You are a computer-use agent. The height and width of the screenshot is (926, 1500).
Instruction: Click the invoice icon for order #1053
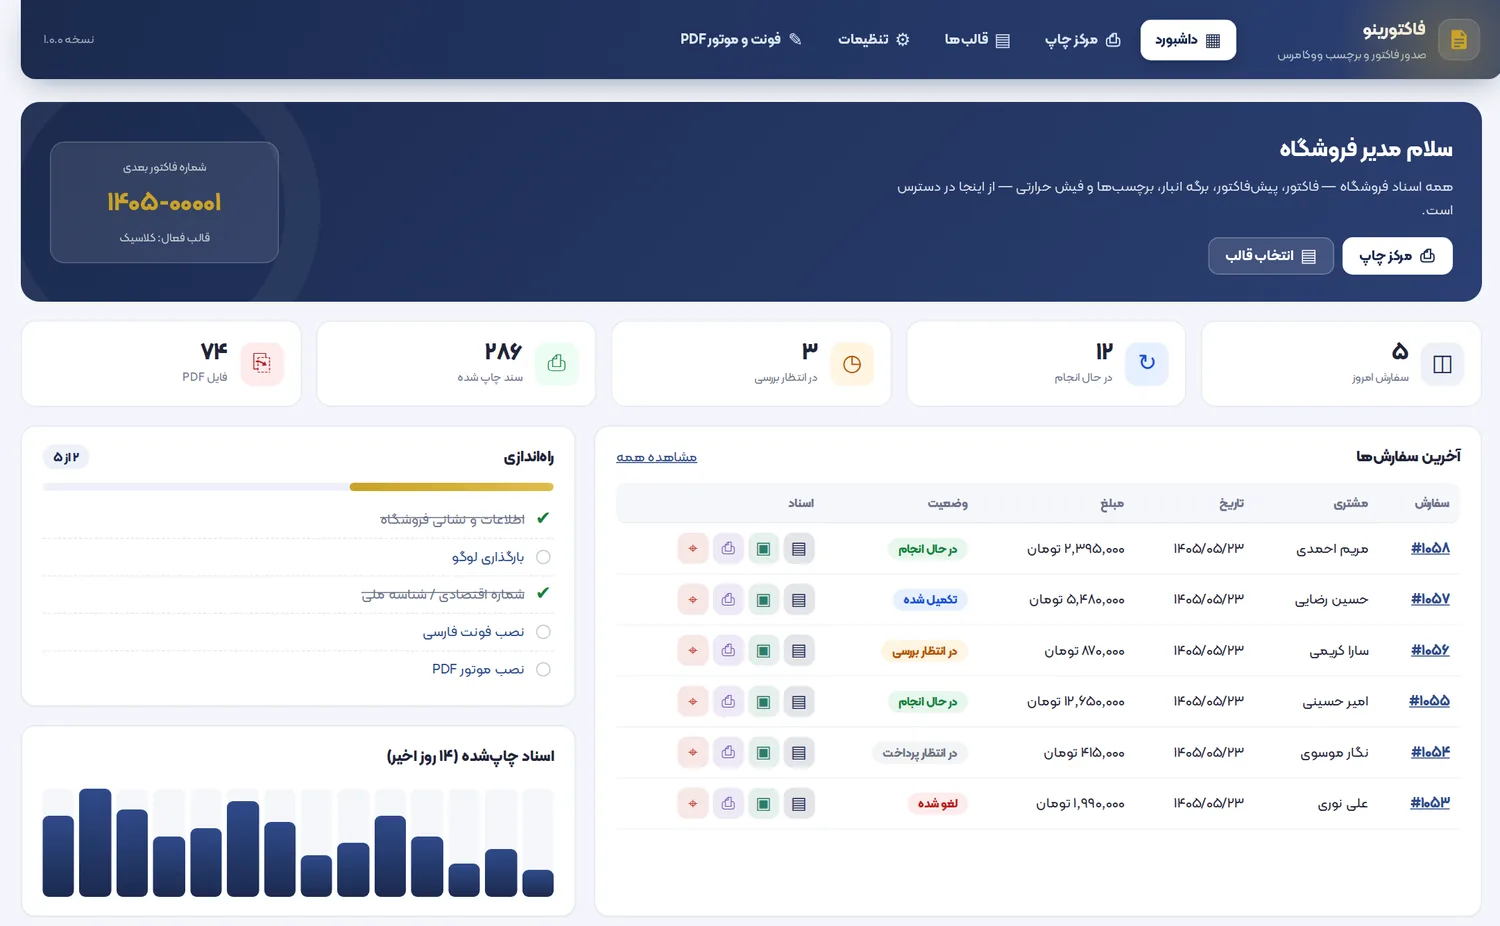point(798,803)
